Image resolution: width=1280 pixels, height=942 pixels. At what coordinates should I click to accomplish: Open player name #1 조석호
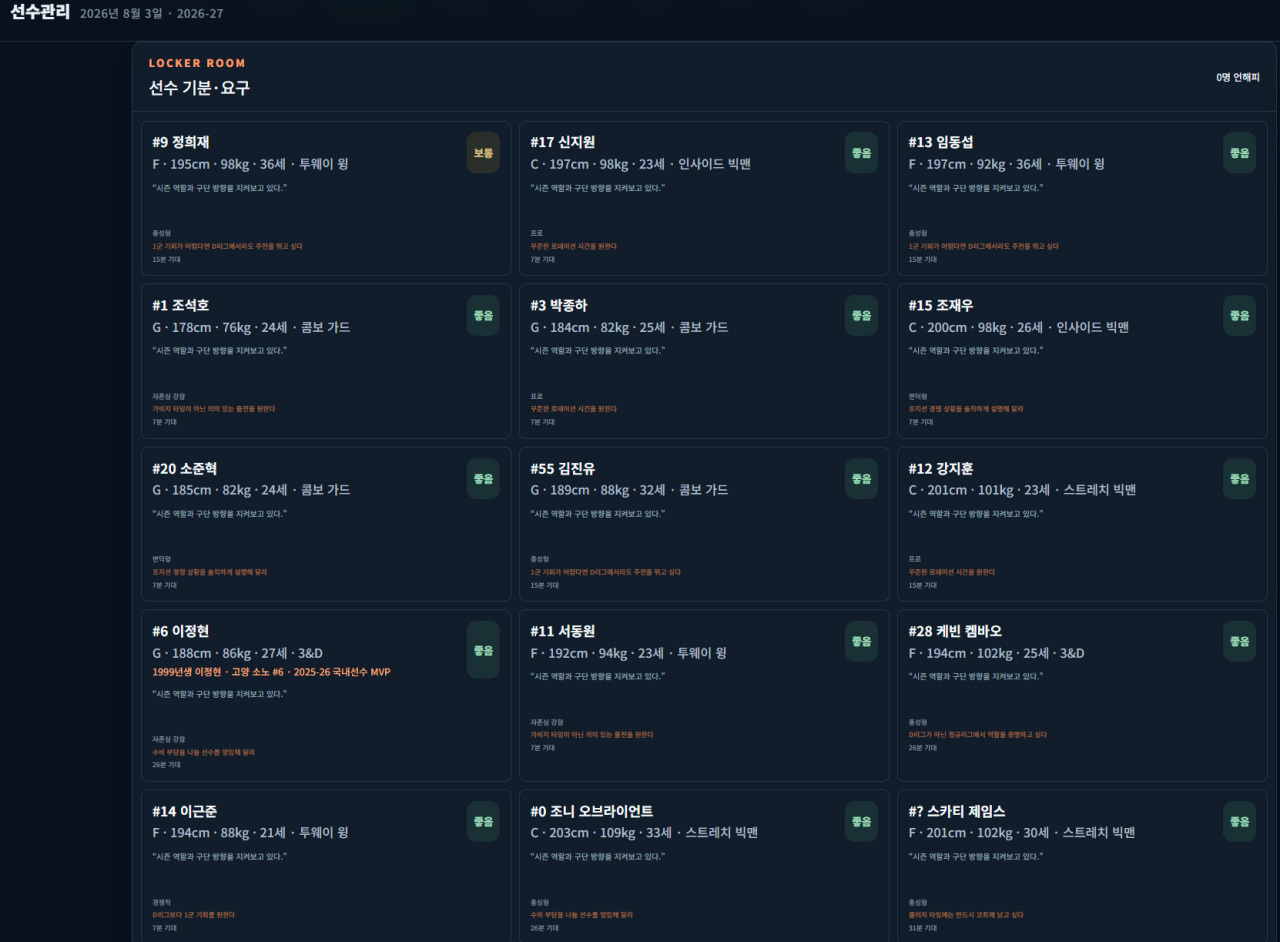click(181, 305)
